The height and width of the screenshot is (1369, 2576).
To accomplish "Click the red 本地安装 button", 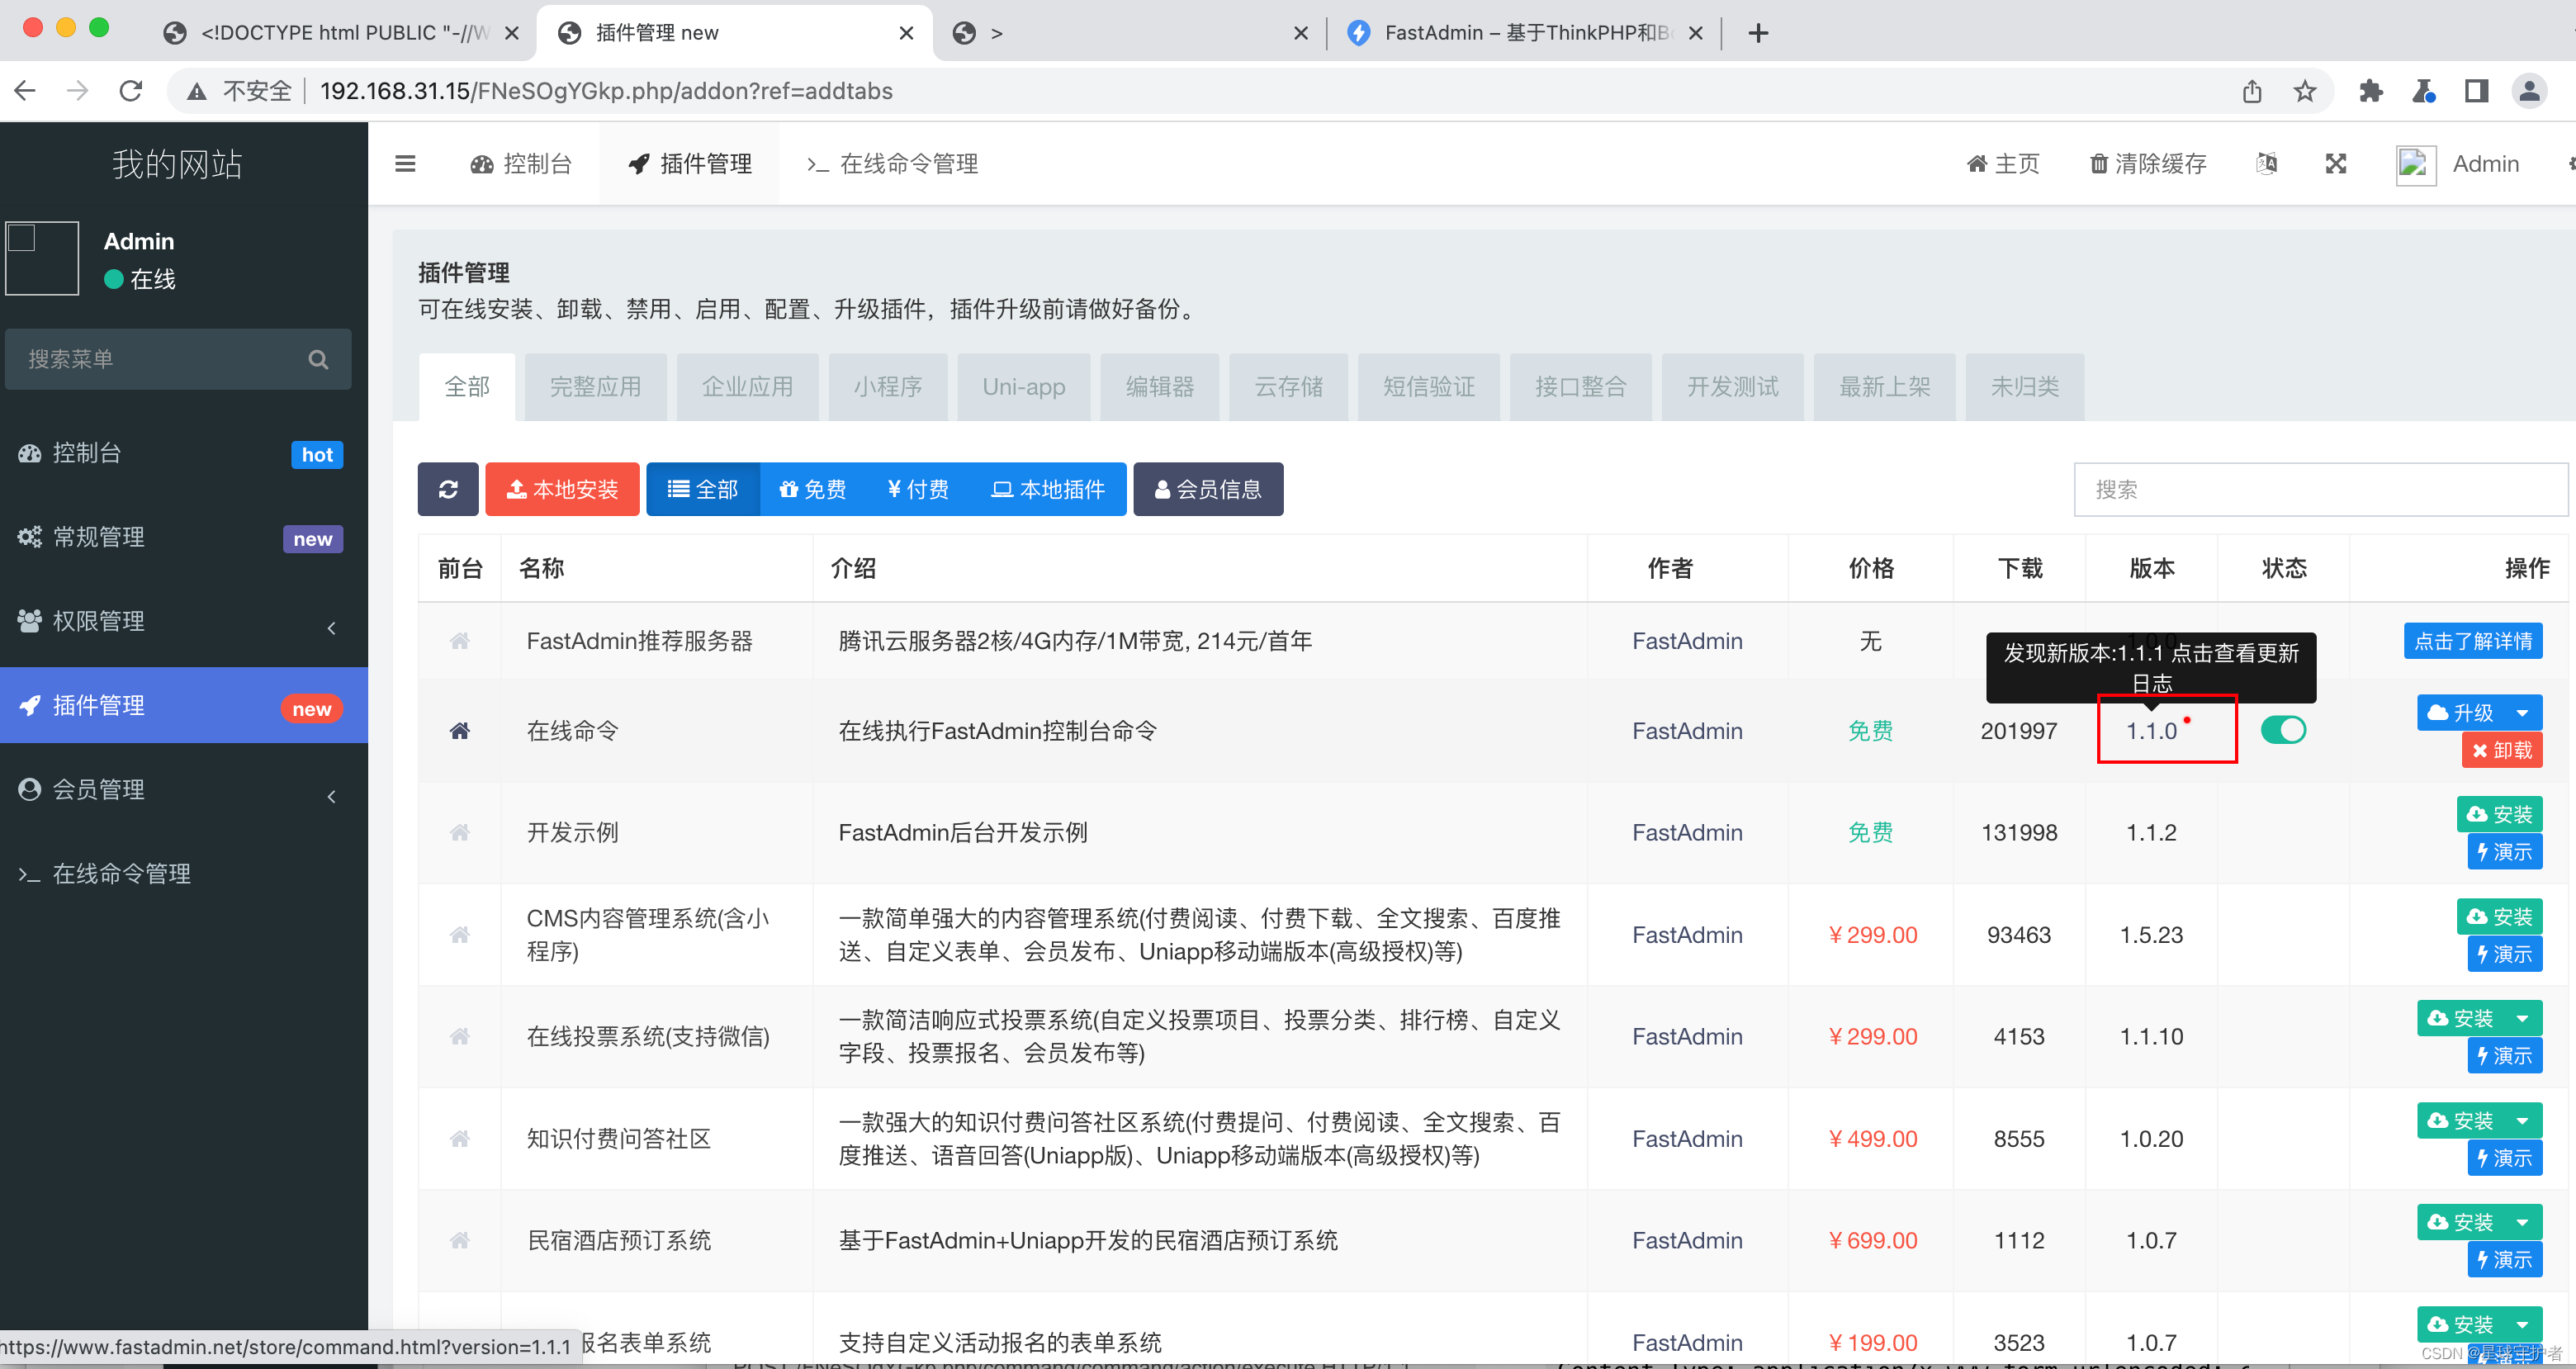I will click(562, 489).
